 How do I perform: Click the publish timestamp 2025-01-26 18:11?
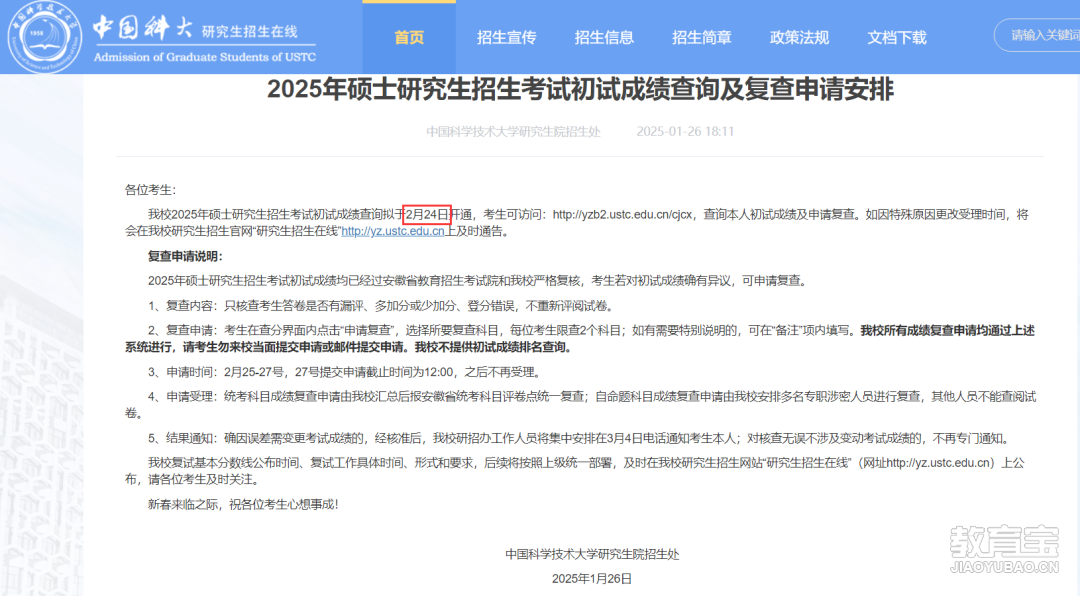[685, 132]
